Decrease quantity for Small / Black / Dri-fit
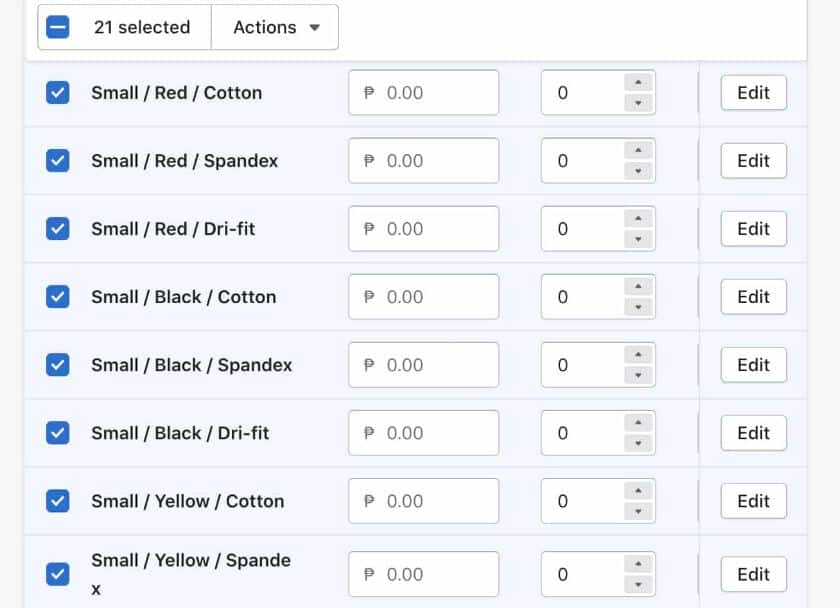 click(x=638, y=443)
